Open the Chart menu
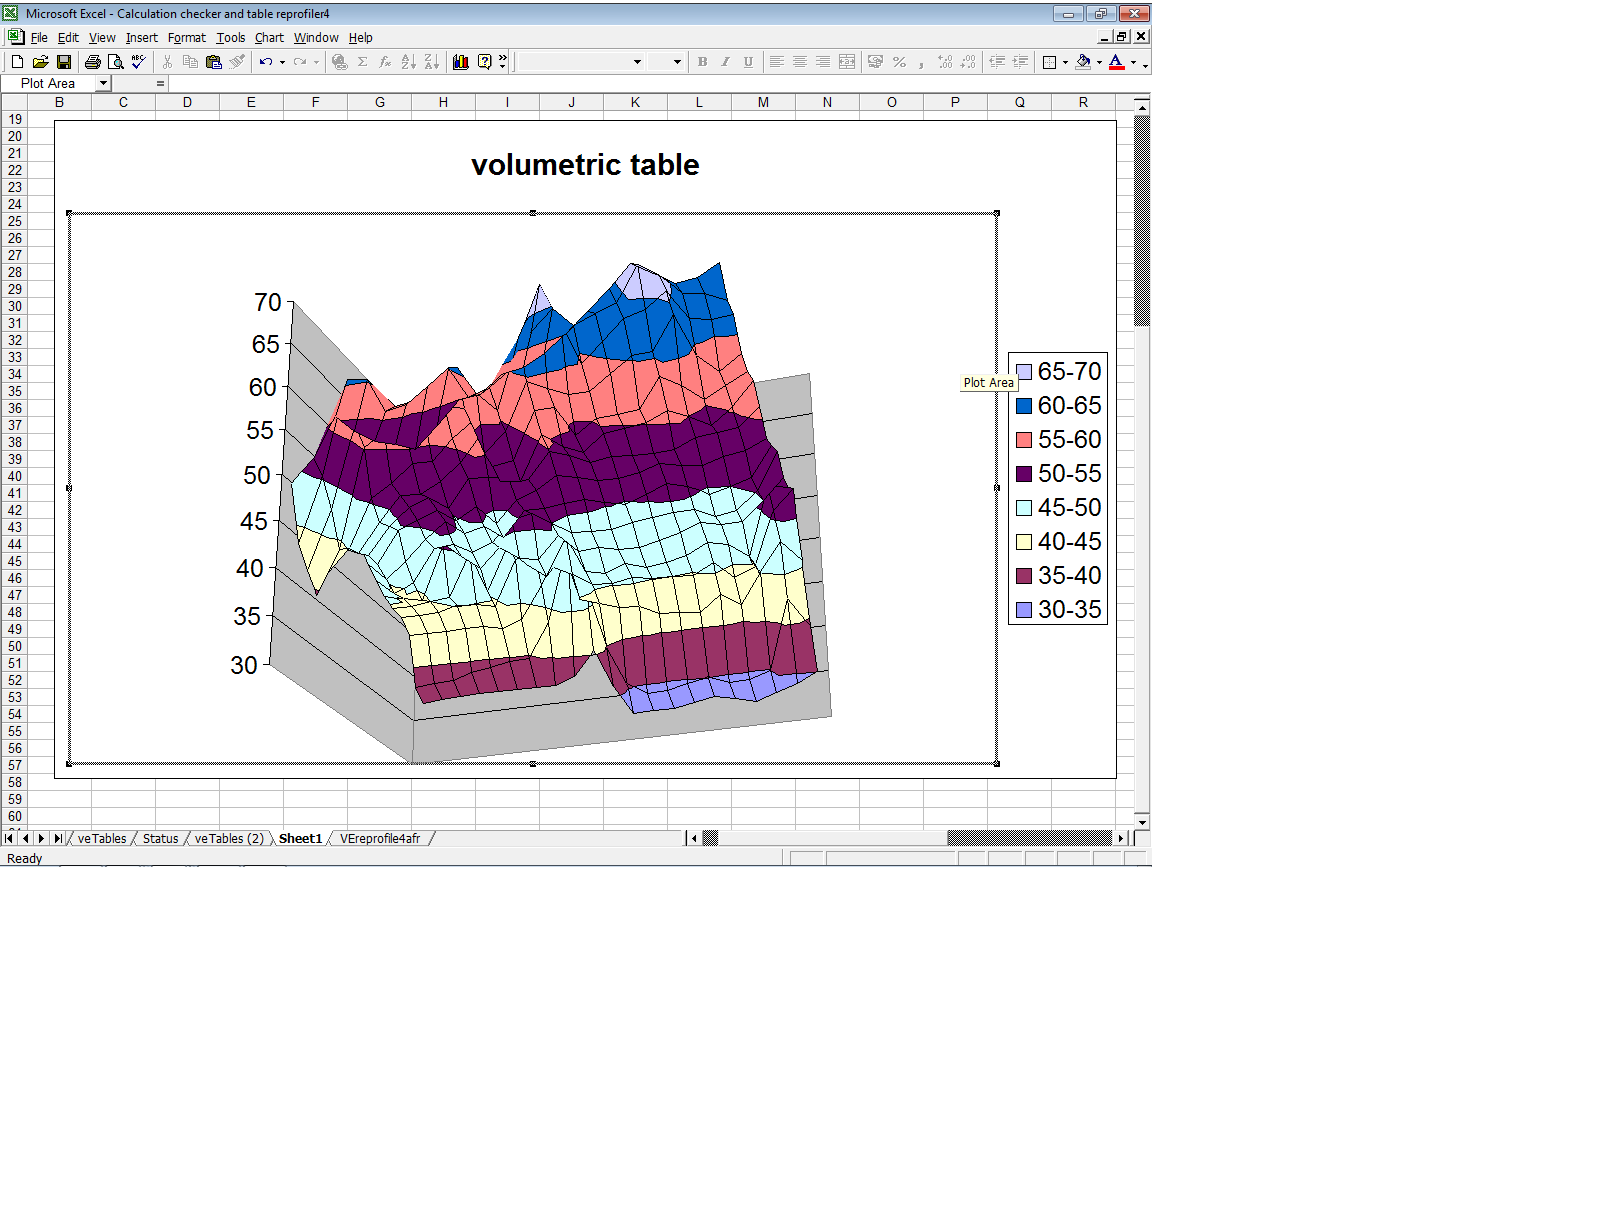The width and height of the screenshot is (1613, 1210). pos(269,38)
